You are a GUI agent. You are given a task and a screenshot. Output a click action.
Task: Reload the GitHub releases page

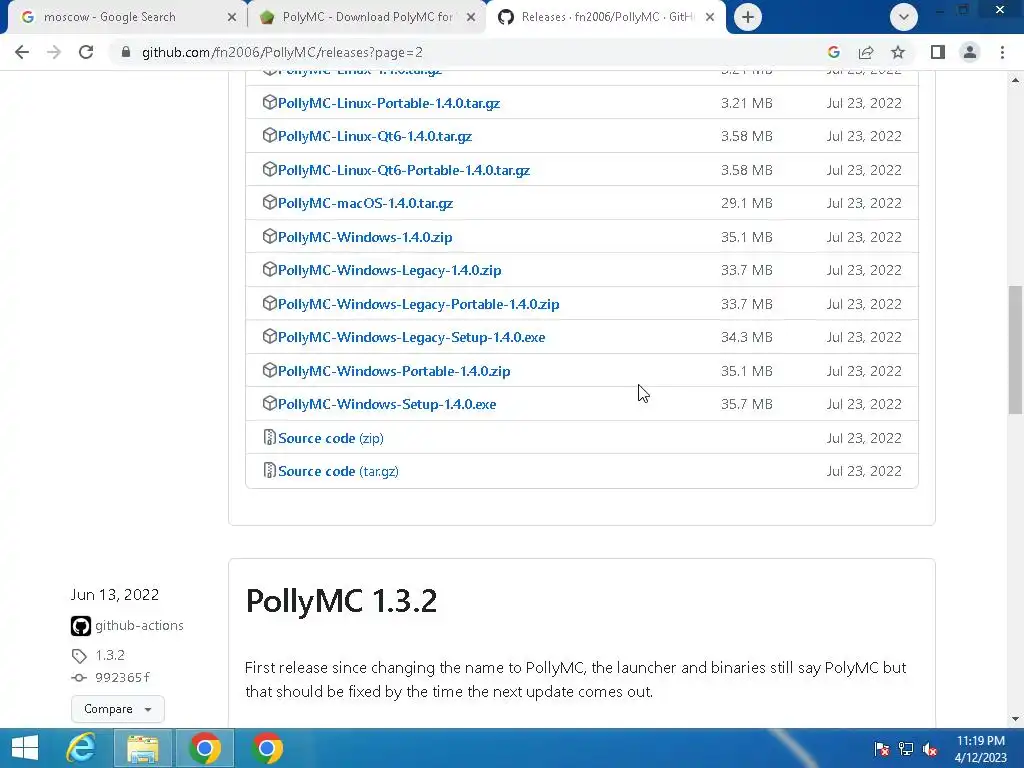86,52
